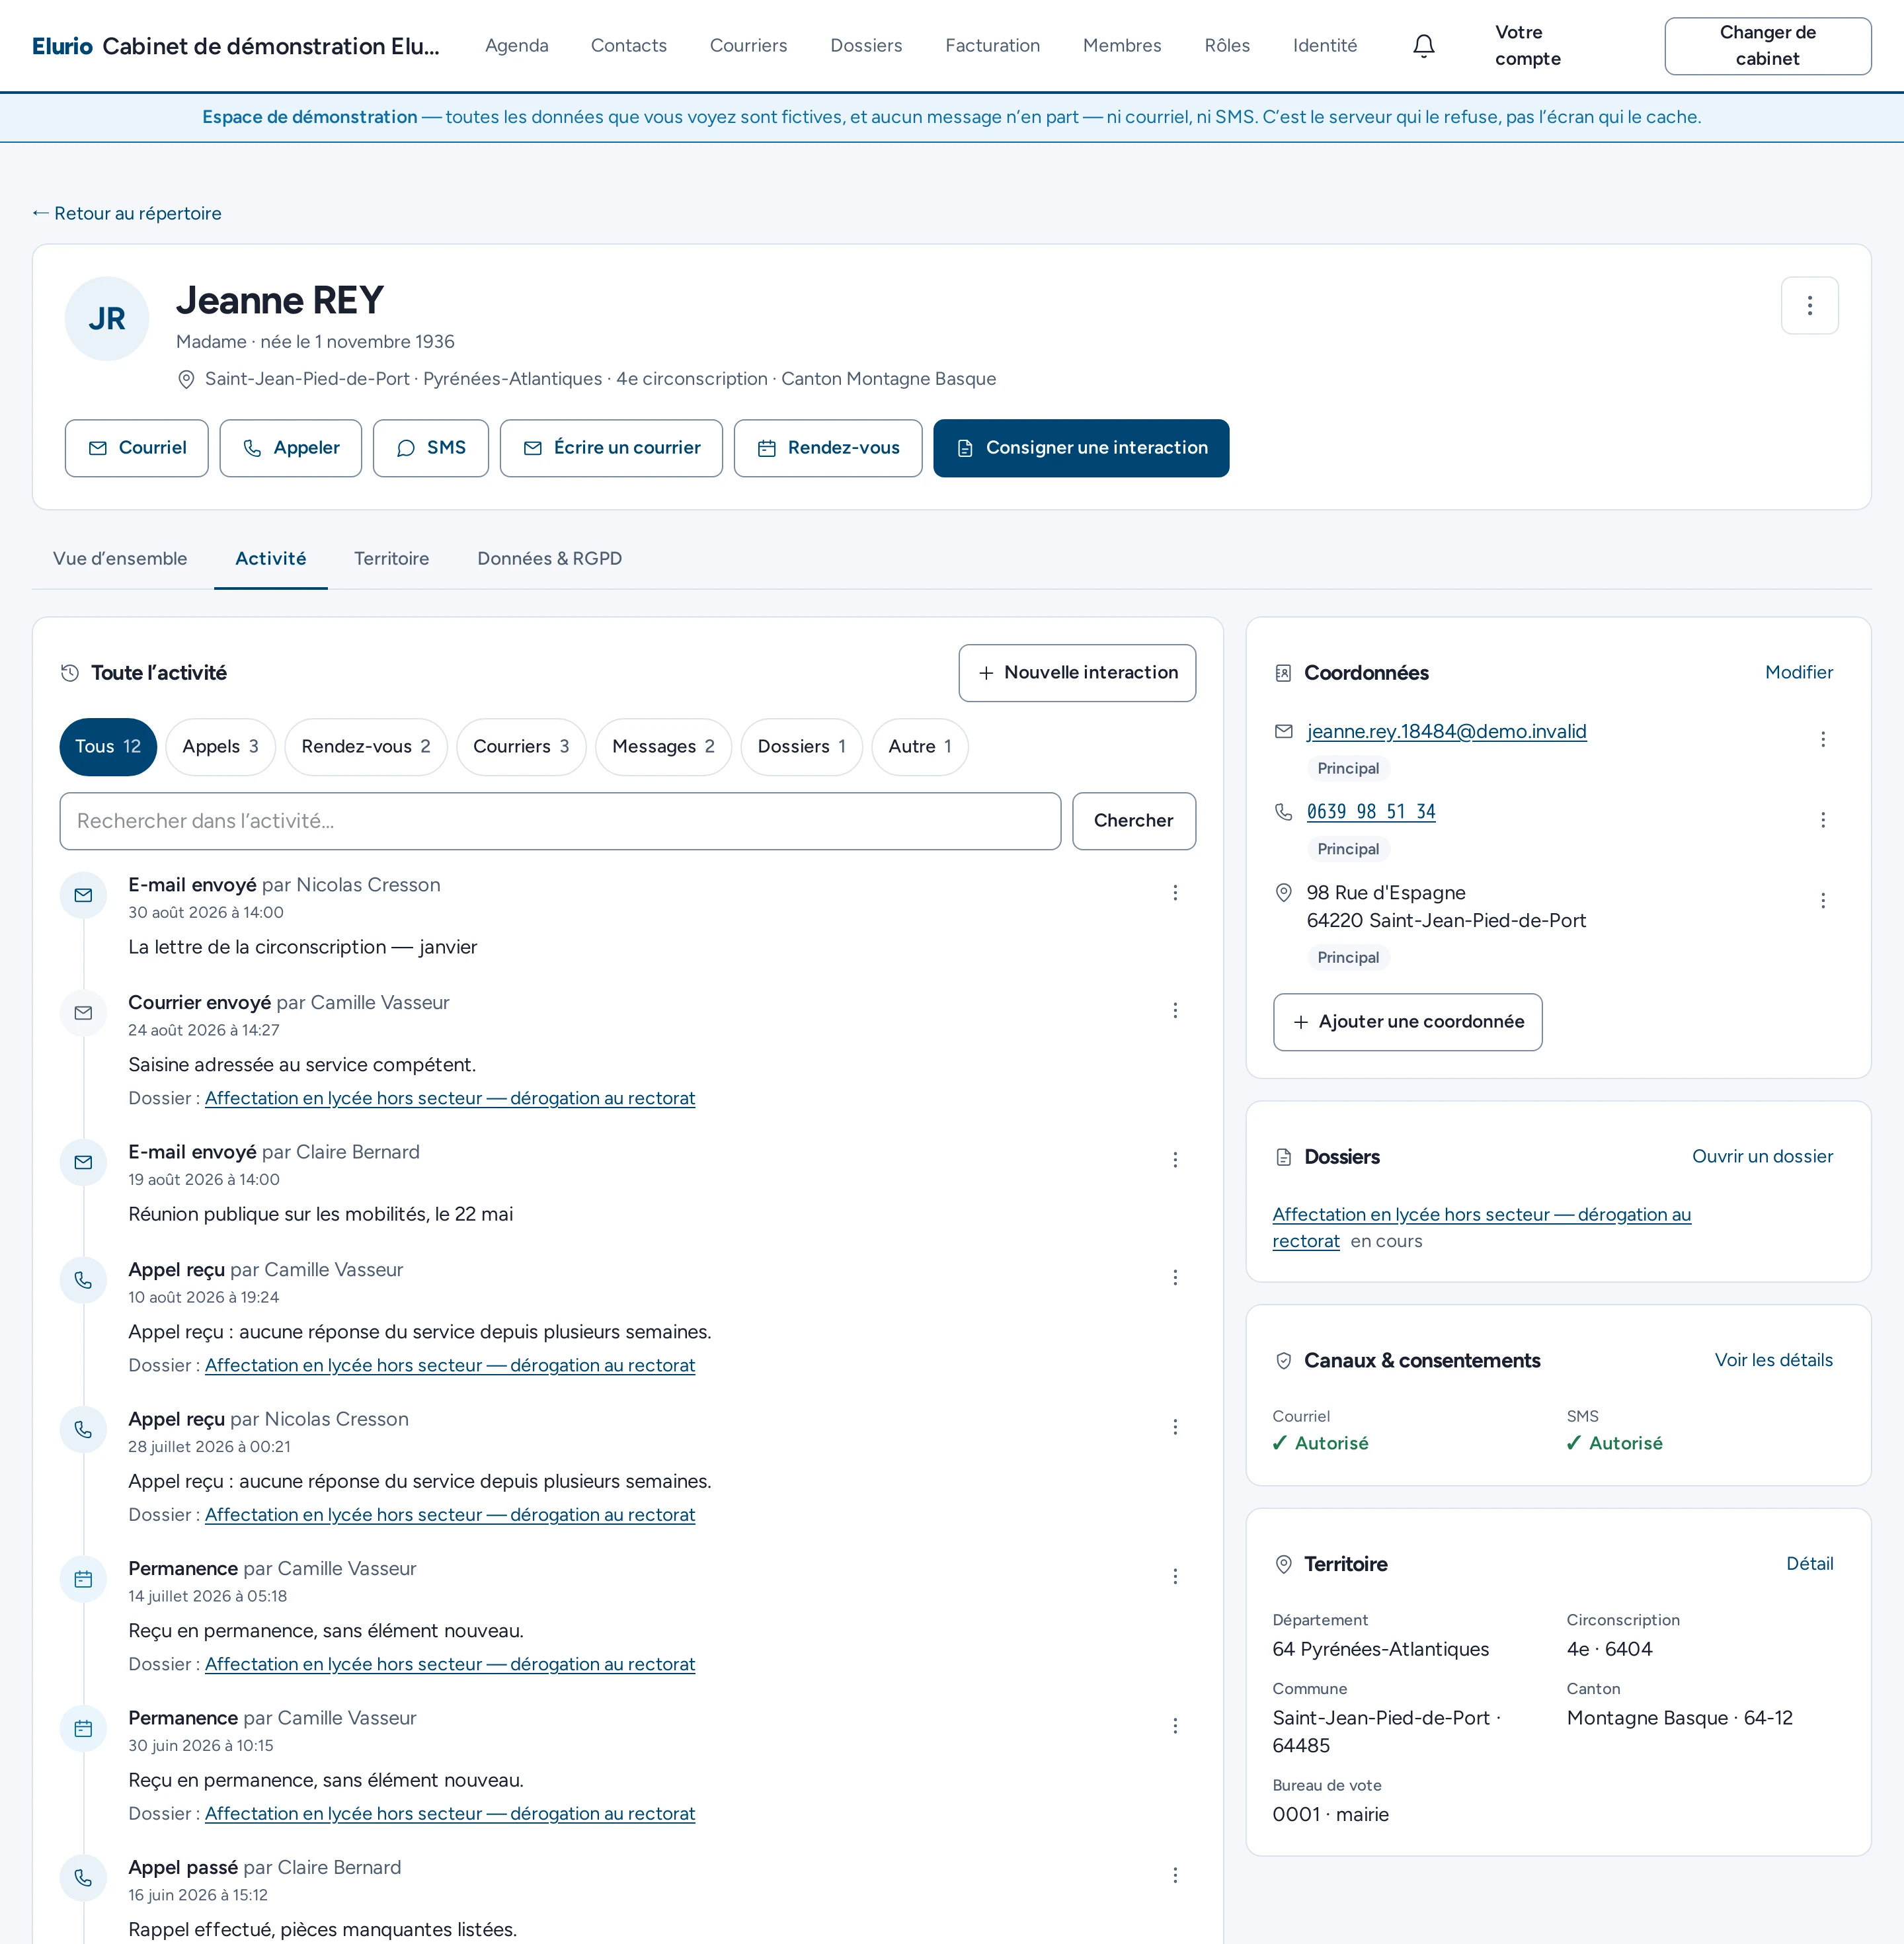Viewport: 1904px width, 1944px height.
Task: Click the Écrire un courrier button
Action: click(x=611, y=448)
